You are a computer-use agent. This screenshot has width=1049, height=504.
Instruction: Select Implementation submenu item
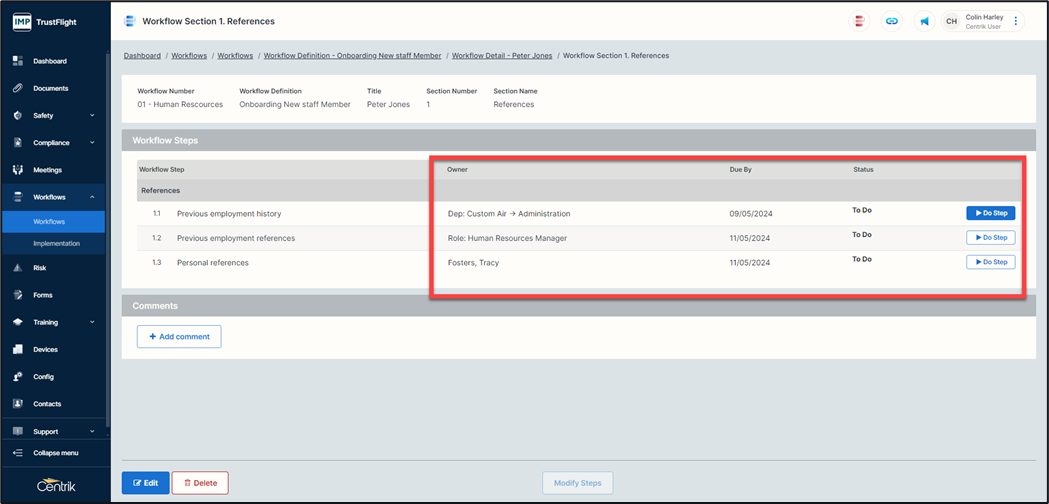pos(56,243)
